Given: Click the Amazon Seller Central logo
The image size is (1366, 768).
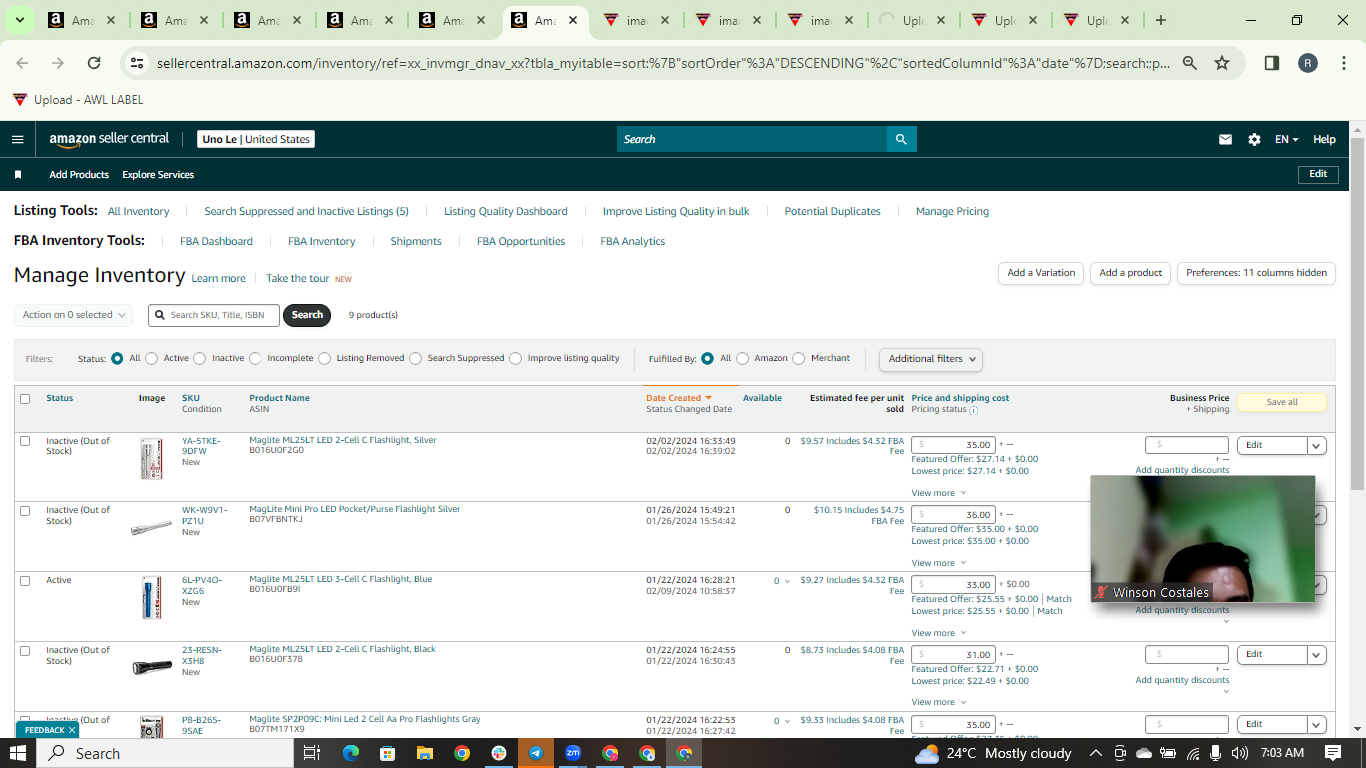Looking at the screenshot, I should pos(110,139).
